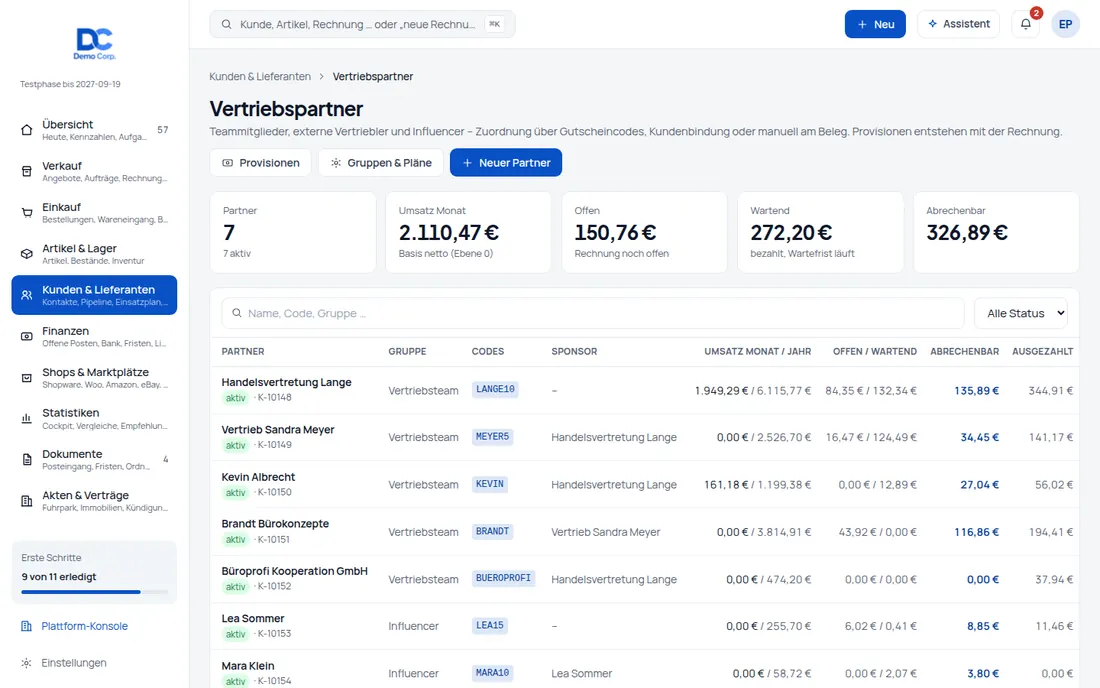1100x688 pixels.
Task: Click the Ausgezahlt column header
Action: click(x=1042, y=351)
